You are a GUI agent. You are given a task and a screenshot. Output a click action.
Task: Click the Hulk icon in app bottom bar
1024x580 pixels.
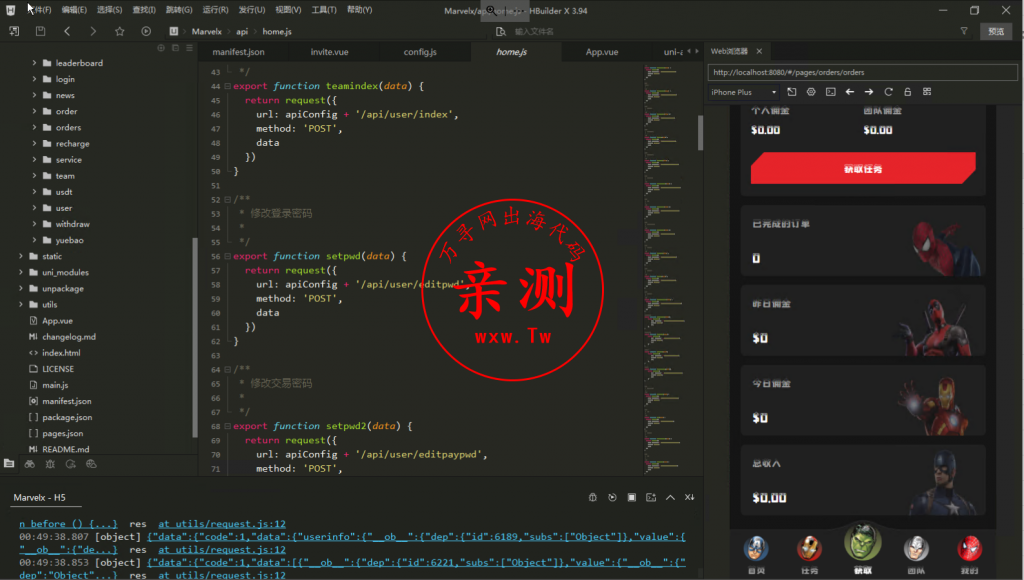(x=862, y=543)
